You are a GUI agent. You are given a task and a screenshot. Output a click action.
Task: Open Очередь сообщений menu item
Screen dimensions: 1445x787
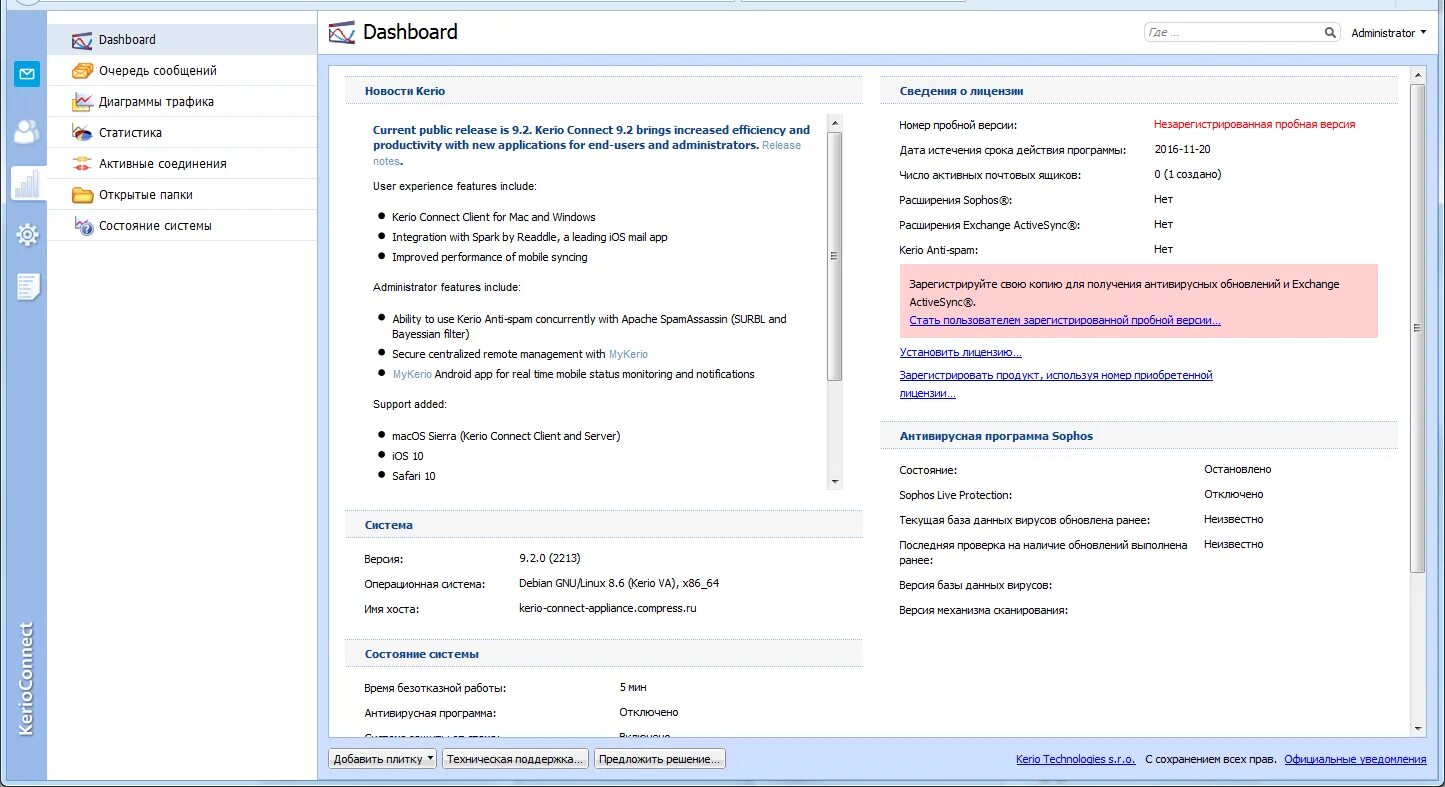pyautogui.click(x=182, y=71)
